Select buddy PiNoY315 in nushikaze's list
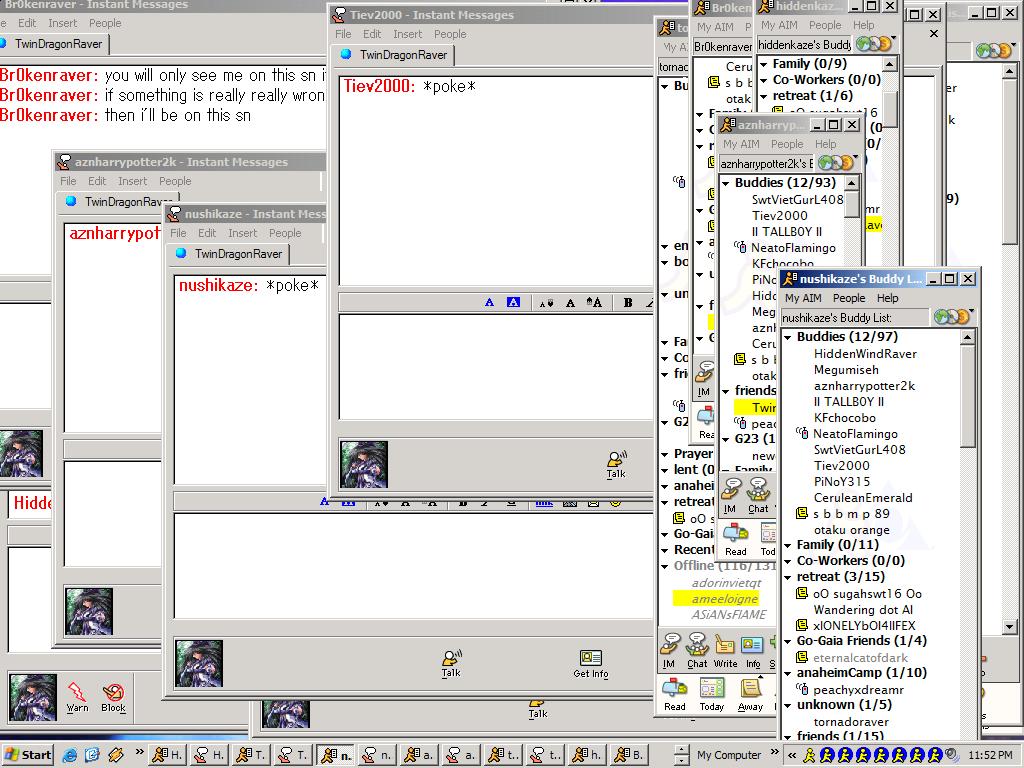Viewport: 1024px width, 768px height. (842, 482)
